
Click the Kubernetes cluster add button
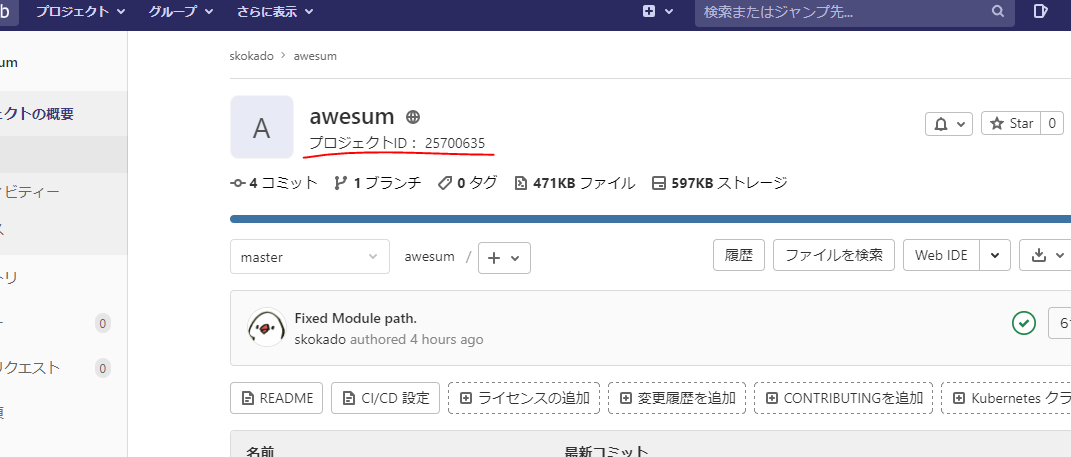[x=1006, y=398]
